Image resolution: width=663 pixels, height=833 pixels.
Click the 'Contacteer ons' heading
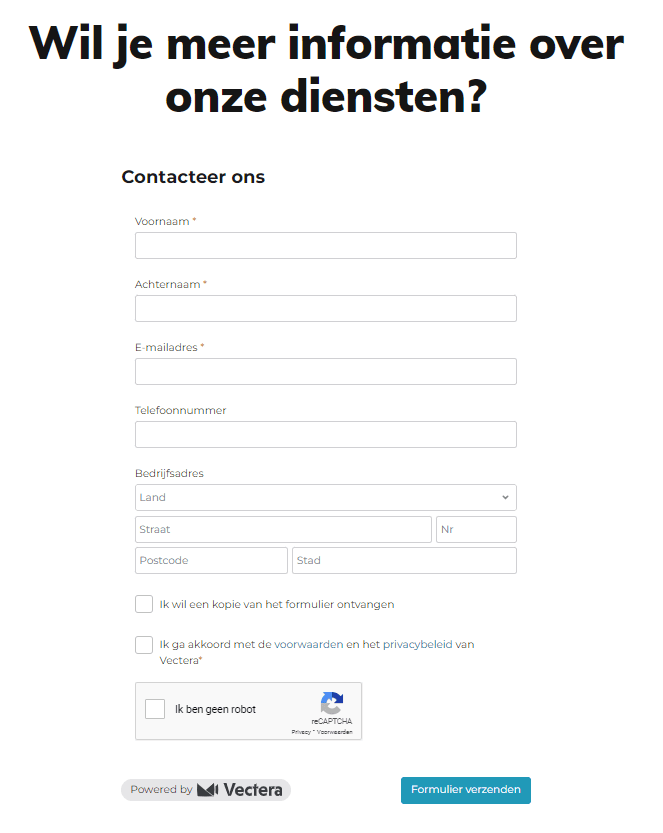click(x=193, y=177)
